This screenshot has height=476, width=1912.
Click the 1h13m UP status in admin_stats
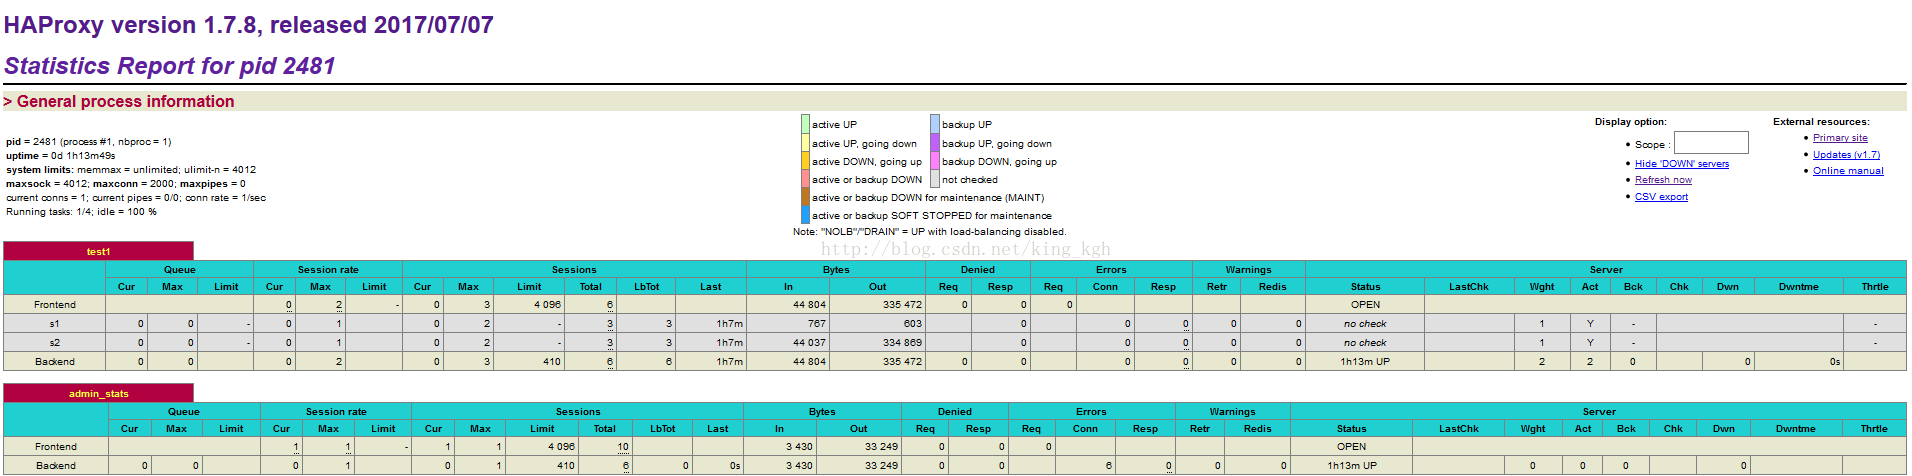(1352, 466)
